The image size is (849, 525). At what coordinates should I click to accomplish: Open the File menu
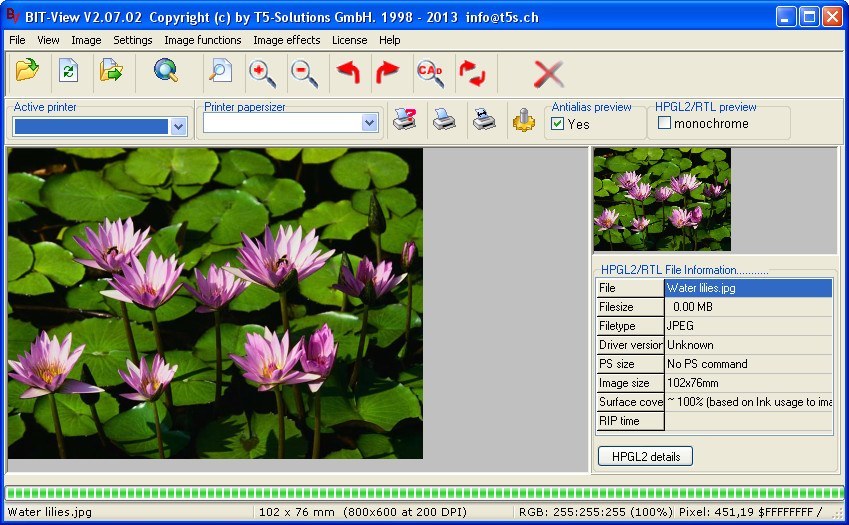17,40
